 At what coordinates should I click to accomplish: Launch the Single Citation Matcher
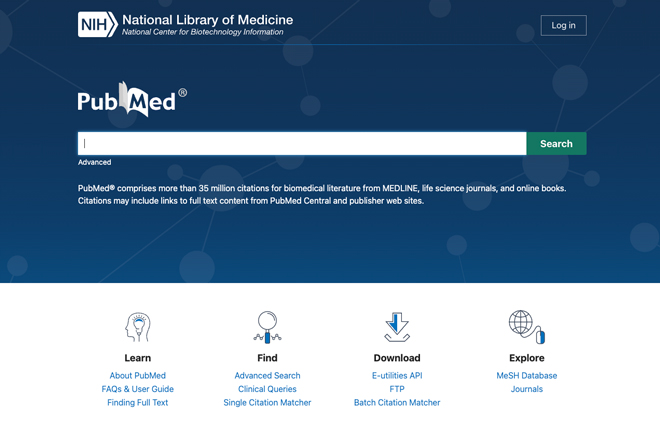[267, 403]
